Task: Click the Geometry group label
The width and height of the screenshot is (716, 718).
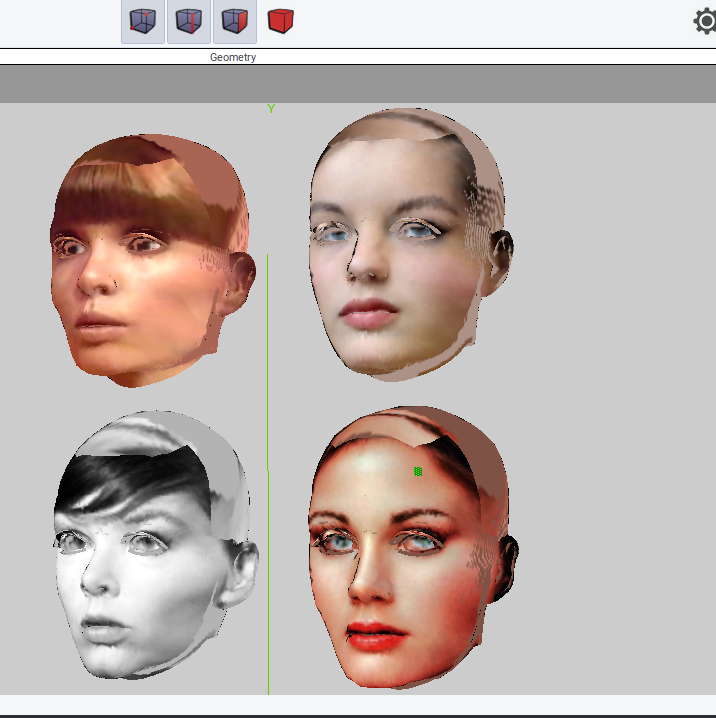Action: point(233,57)
